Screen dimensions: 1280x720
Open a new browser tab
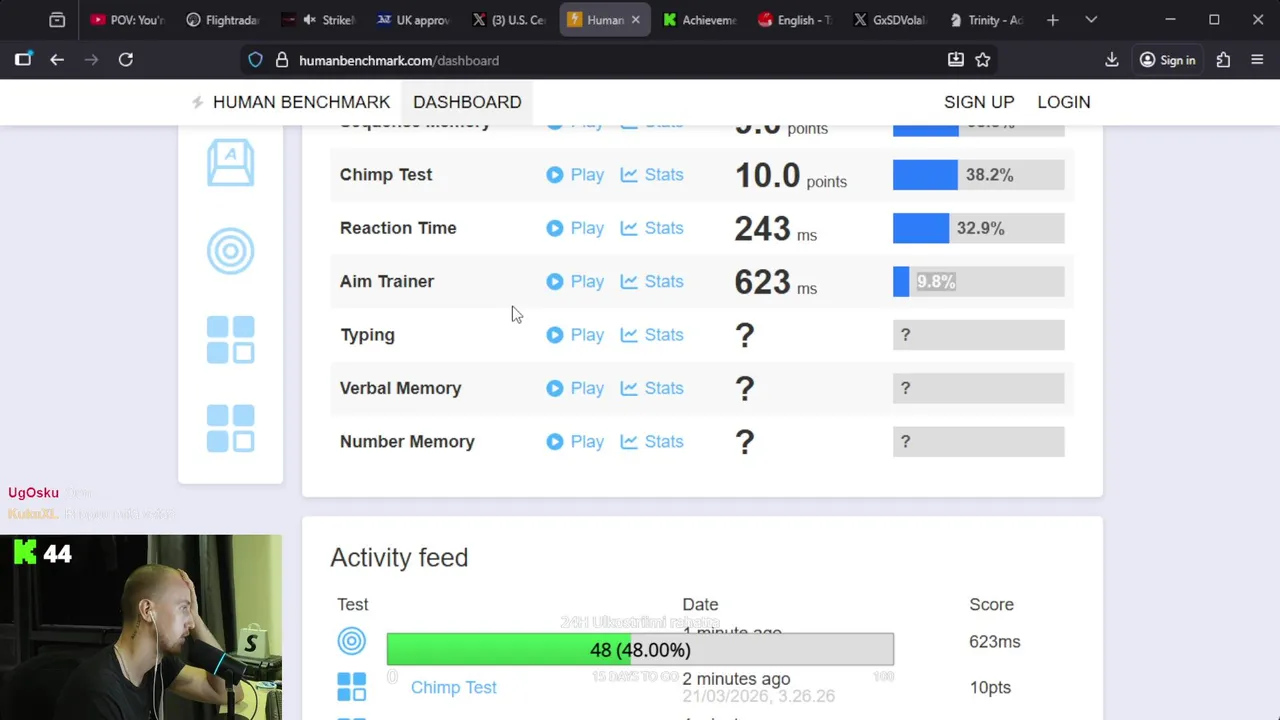1052,20
